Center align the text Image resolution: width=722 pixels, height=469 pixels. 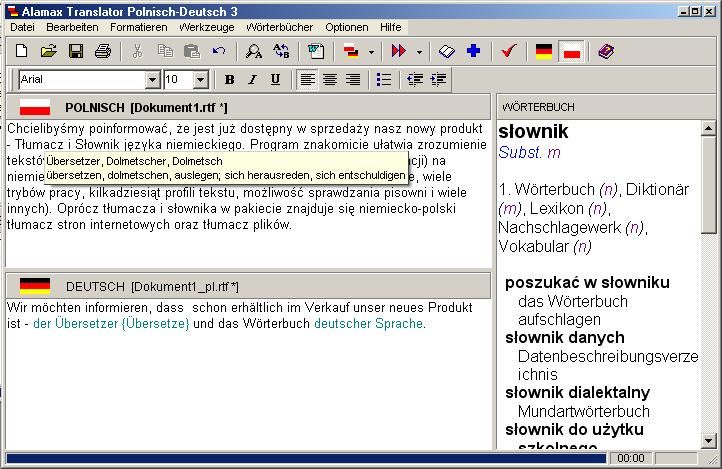(330, 80)
